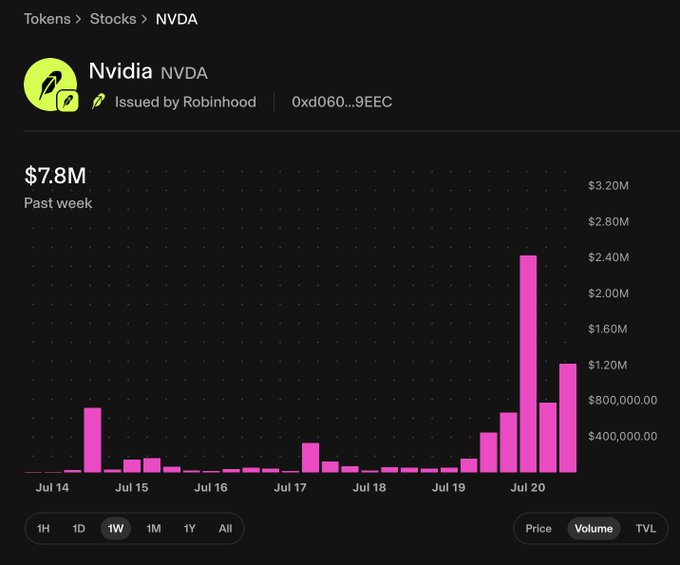Switch the chart range to 1D

point(78,529)
